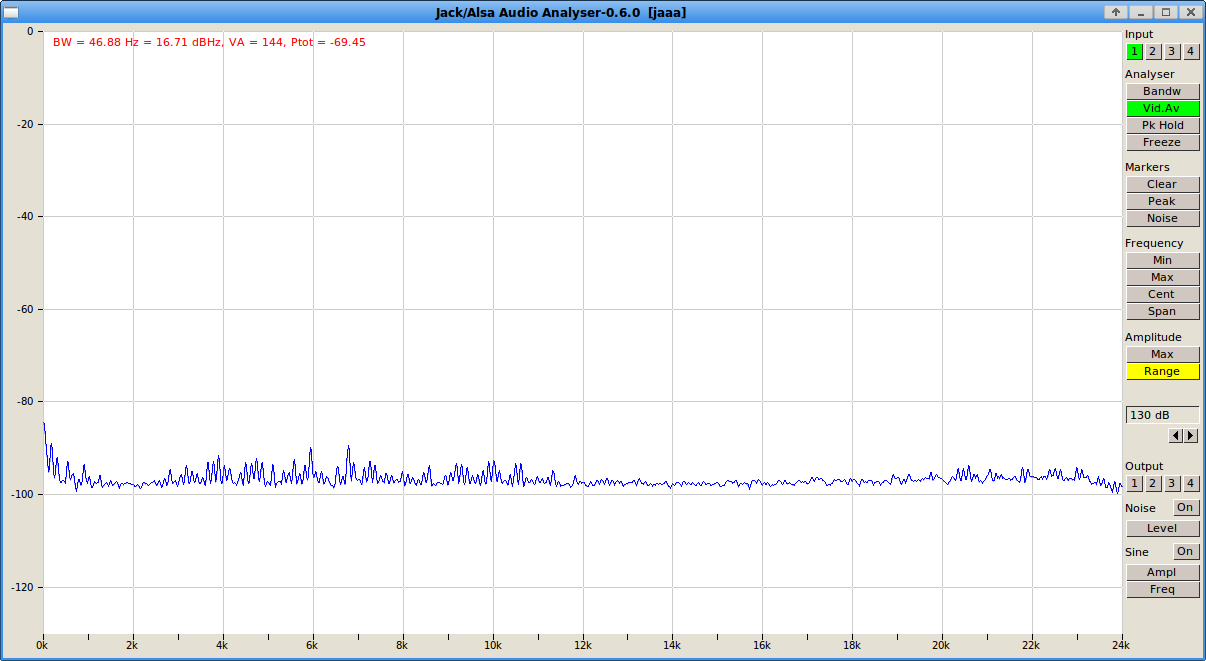
Task: Select input channel 3
Action: coord(1171,51)
